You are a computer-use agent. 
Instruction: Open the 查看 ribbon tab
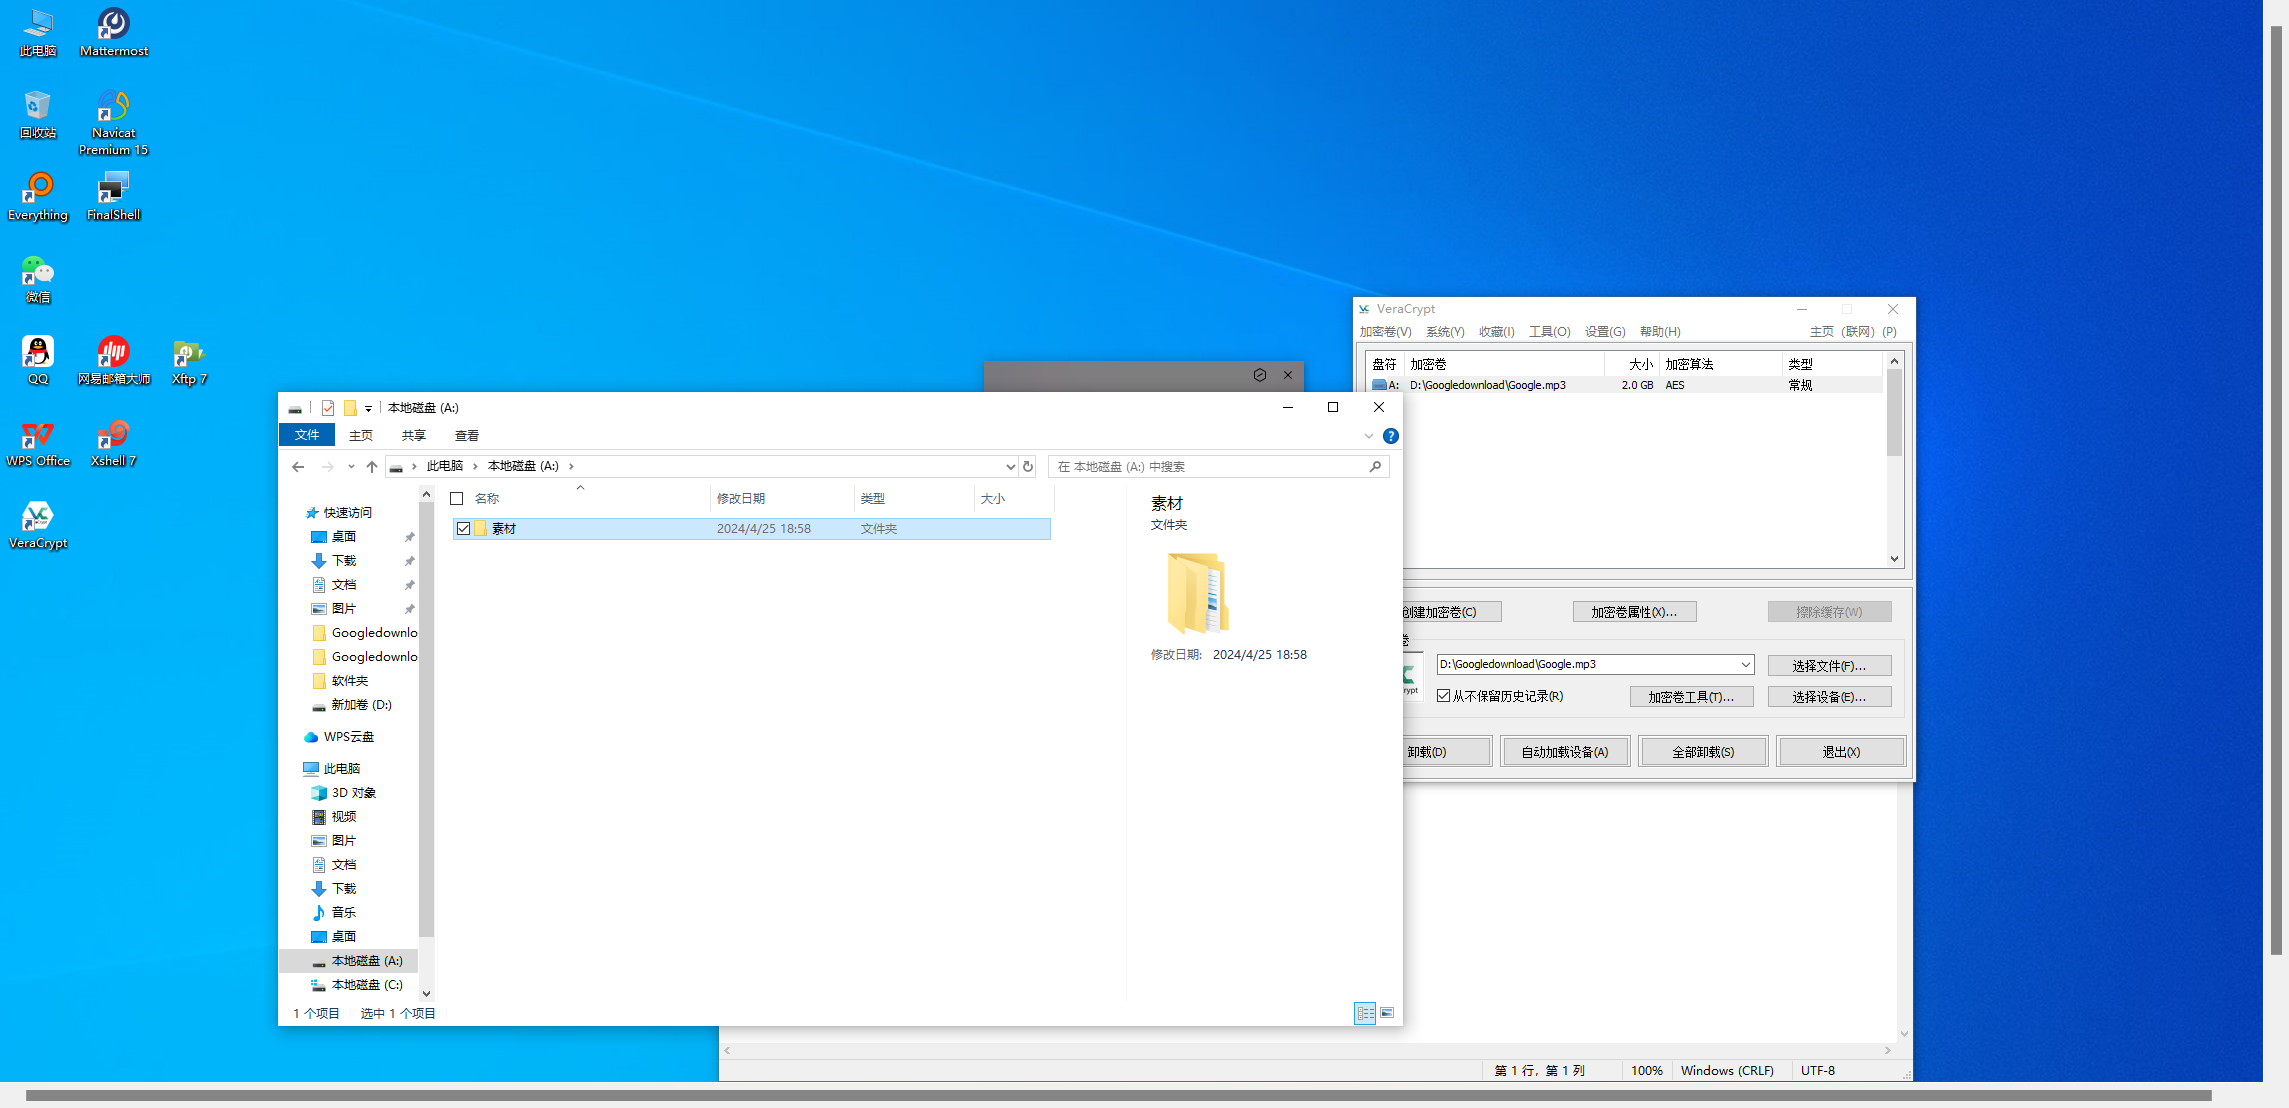pos(466,435)
